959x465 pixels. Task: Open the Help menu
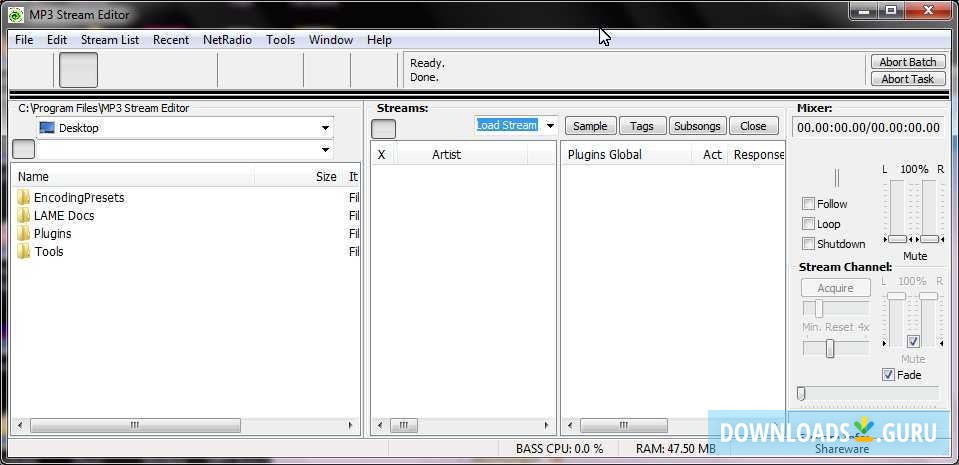click(x=379, y=40)
